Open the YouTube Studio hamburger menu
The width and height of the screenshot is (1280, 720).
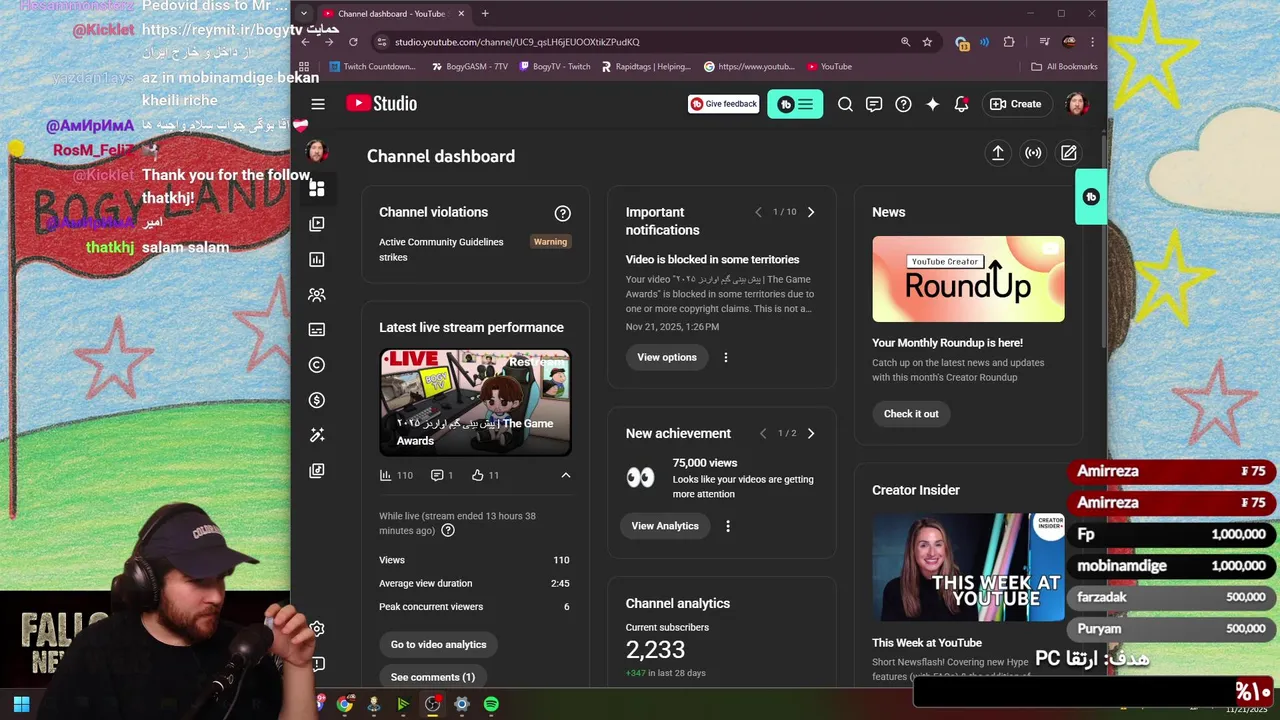tap(318, 104)
